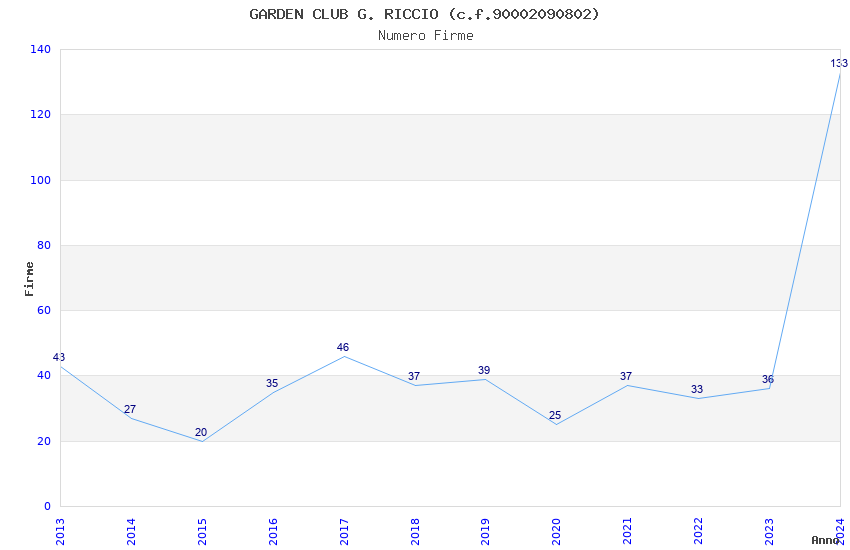Click the data label 37 for 2018
This screenshot has height=550, width=850.
click(414, 376)
